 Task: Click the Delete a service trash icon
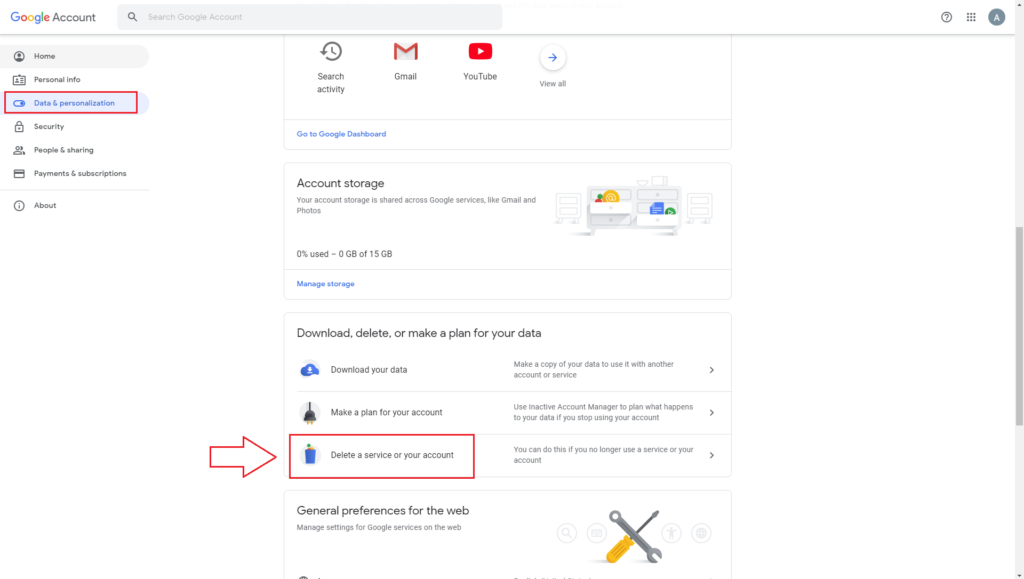click(310, 454)
